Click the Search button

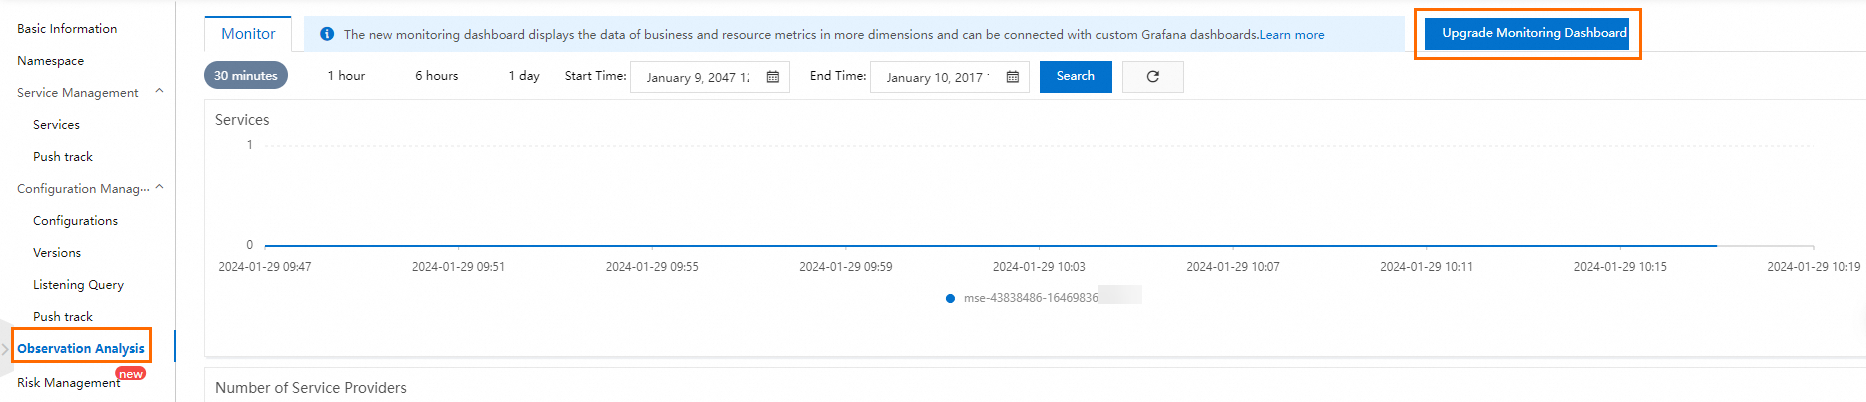(x=1075, y=76)
